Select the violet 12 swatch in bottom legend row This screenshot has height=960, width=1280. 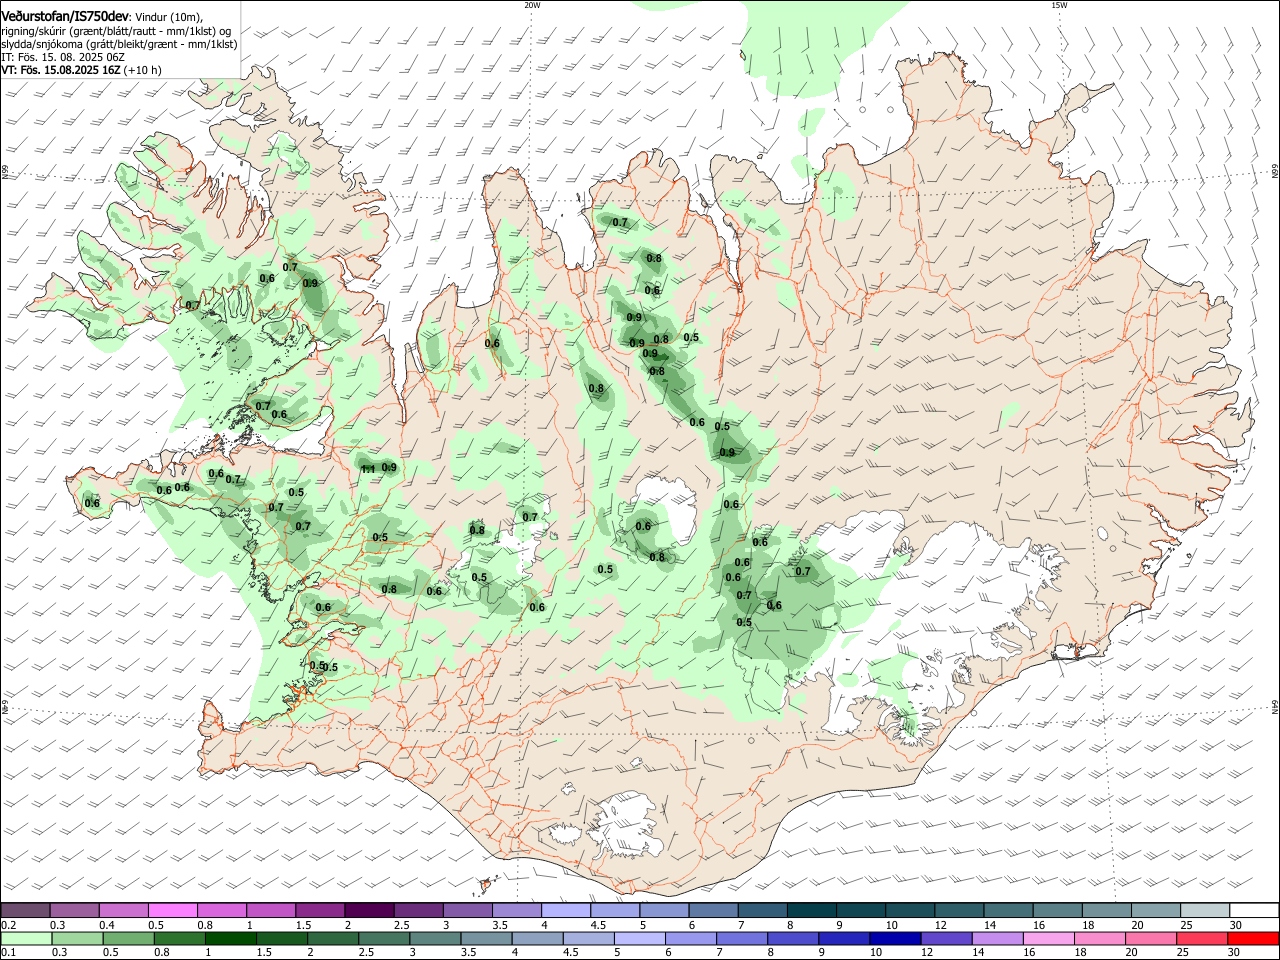946,939
